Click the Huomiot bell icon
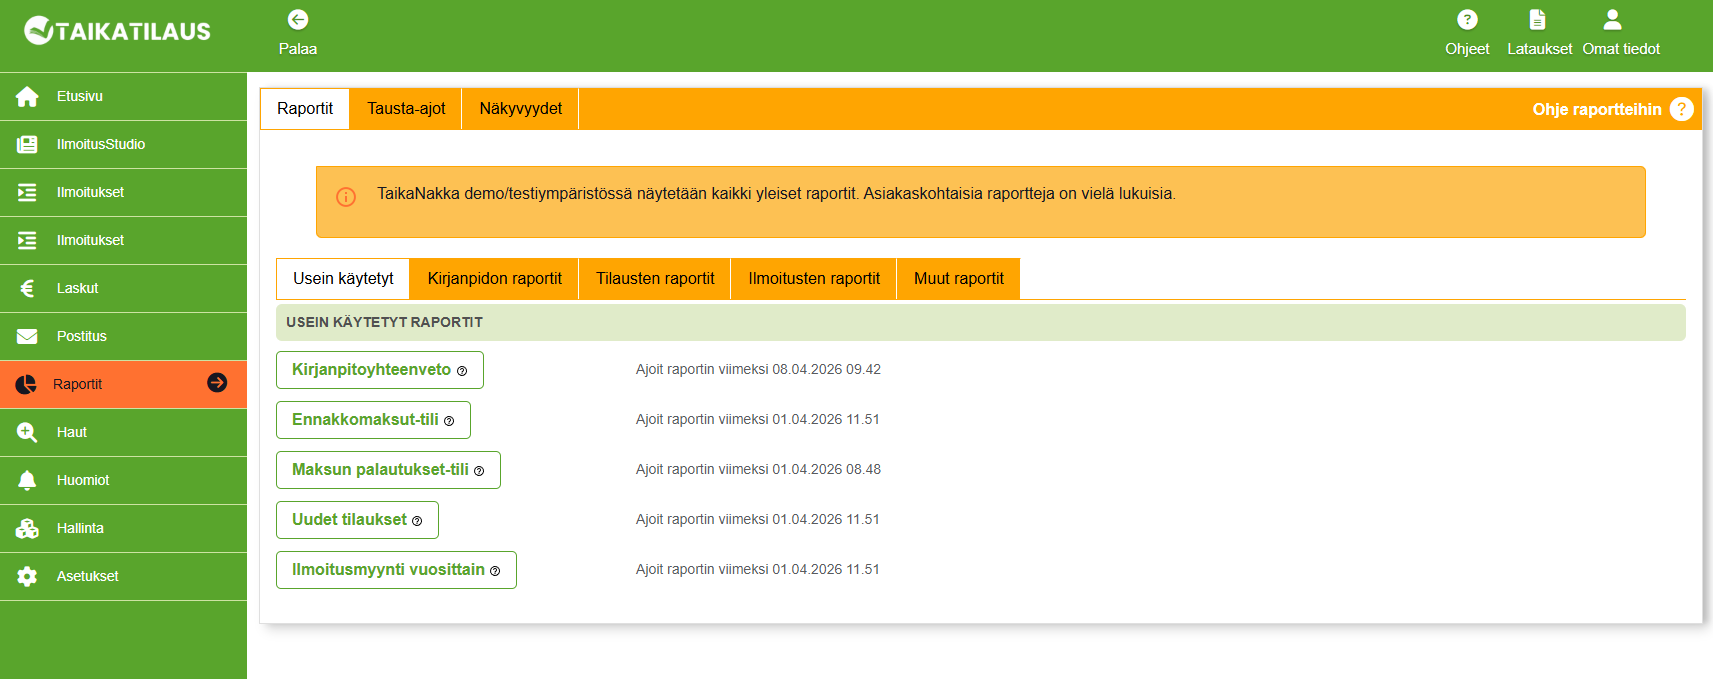This screenshot has height=679, width=1713. [27, 481]
